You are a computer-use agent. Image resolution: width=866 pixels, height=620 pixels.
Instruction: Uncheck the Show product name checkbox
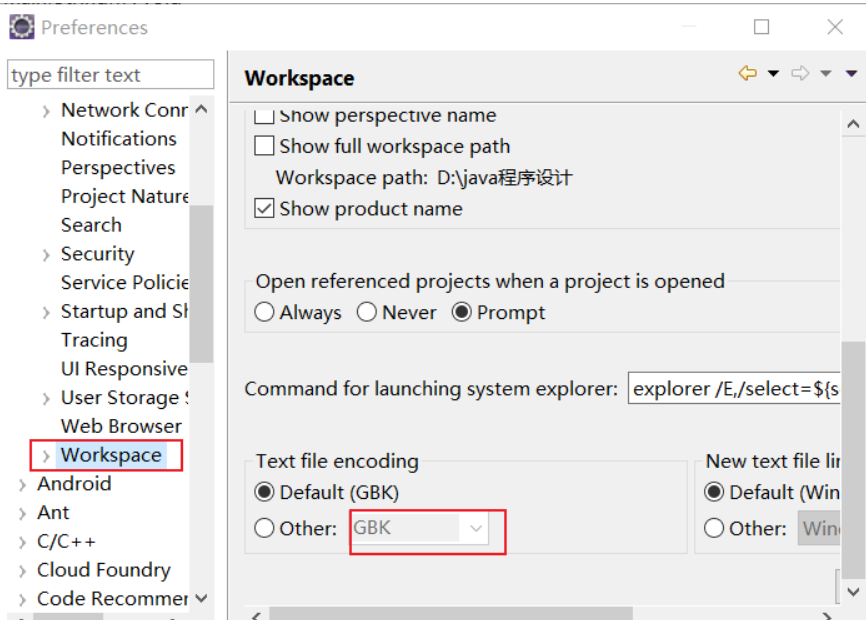coord(264,209)
